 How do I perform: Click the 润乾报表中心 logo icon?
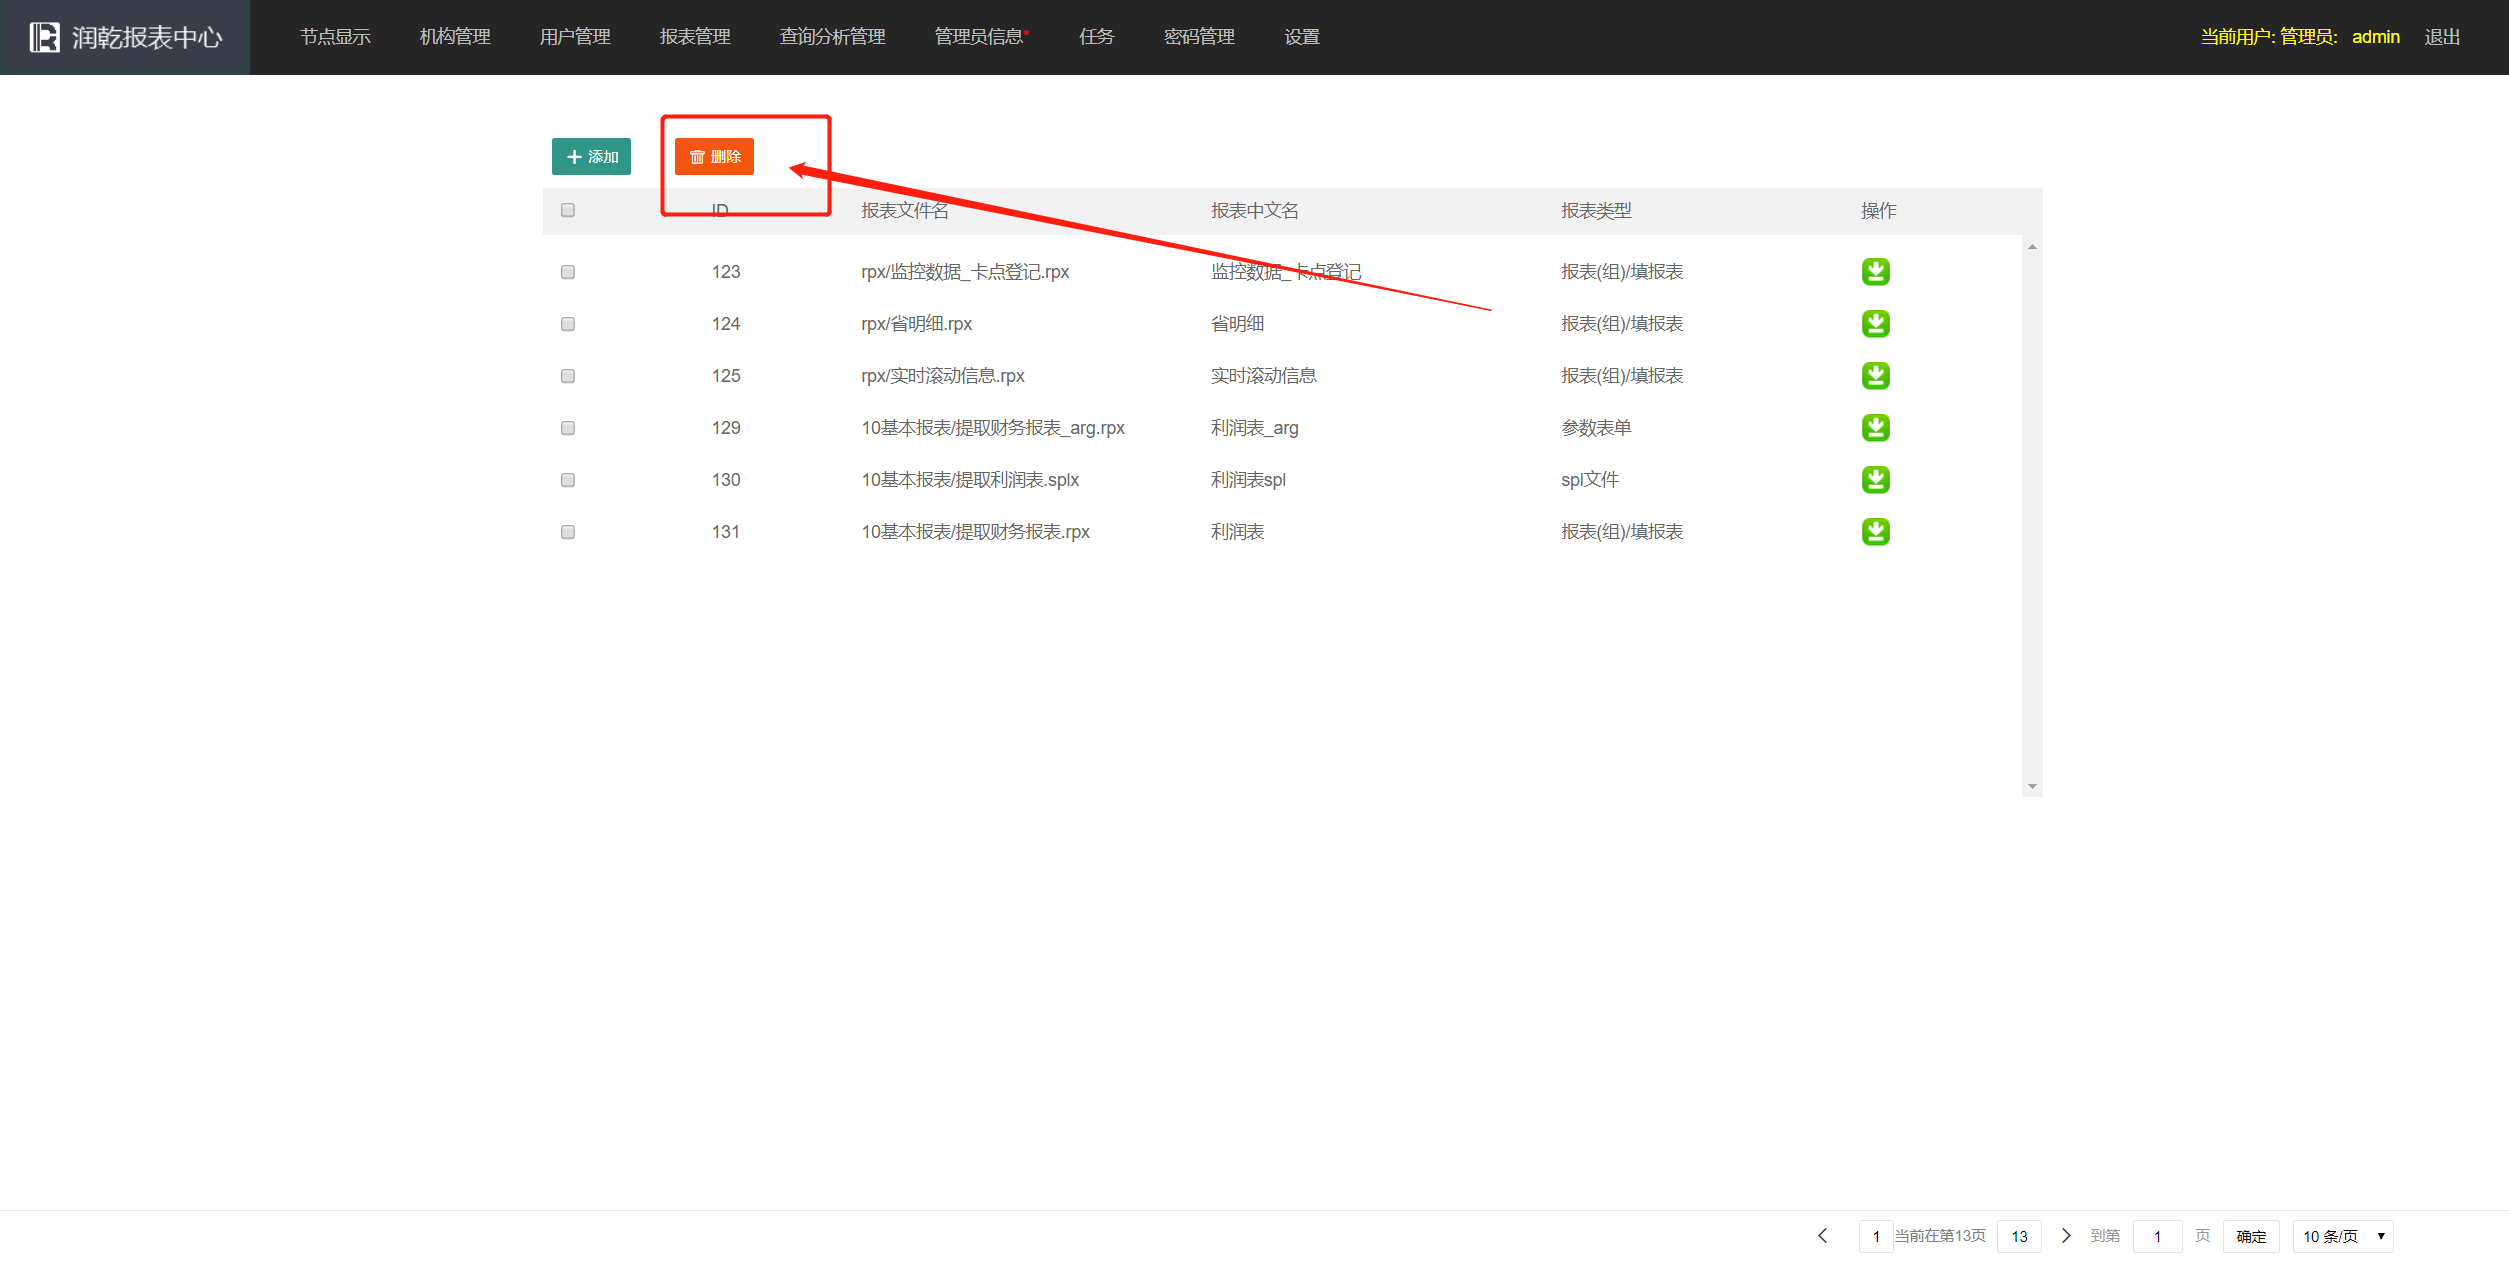44,37
